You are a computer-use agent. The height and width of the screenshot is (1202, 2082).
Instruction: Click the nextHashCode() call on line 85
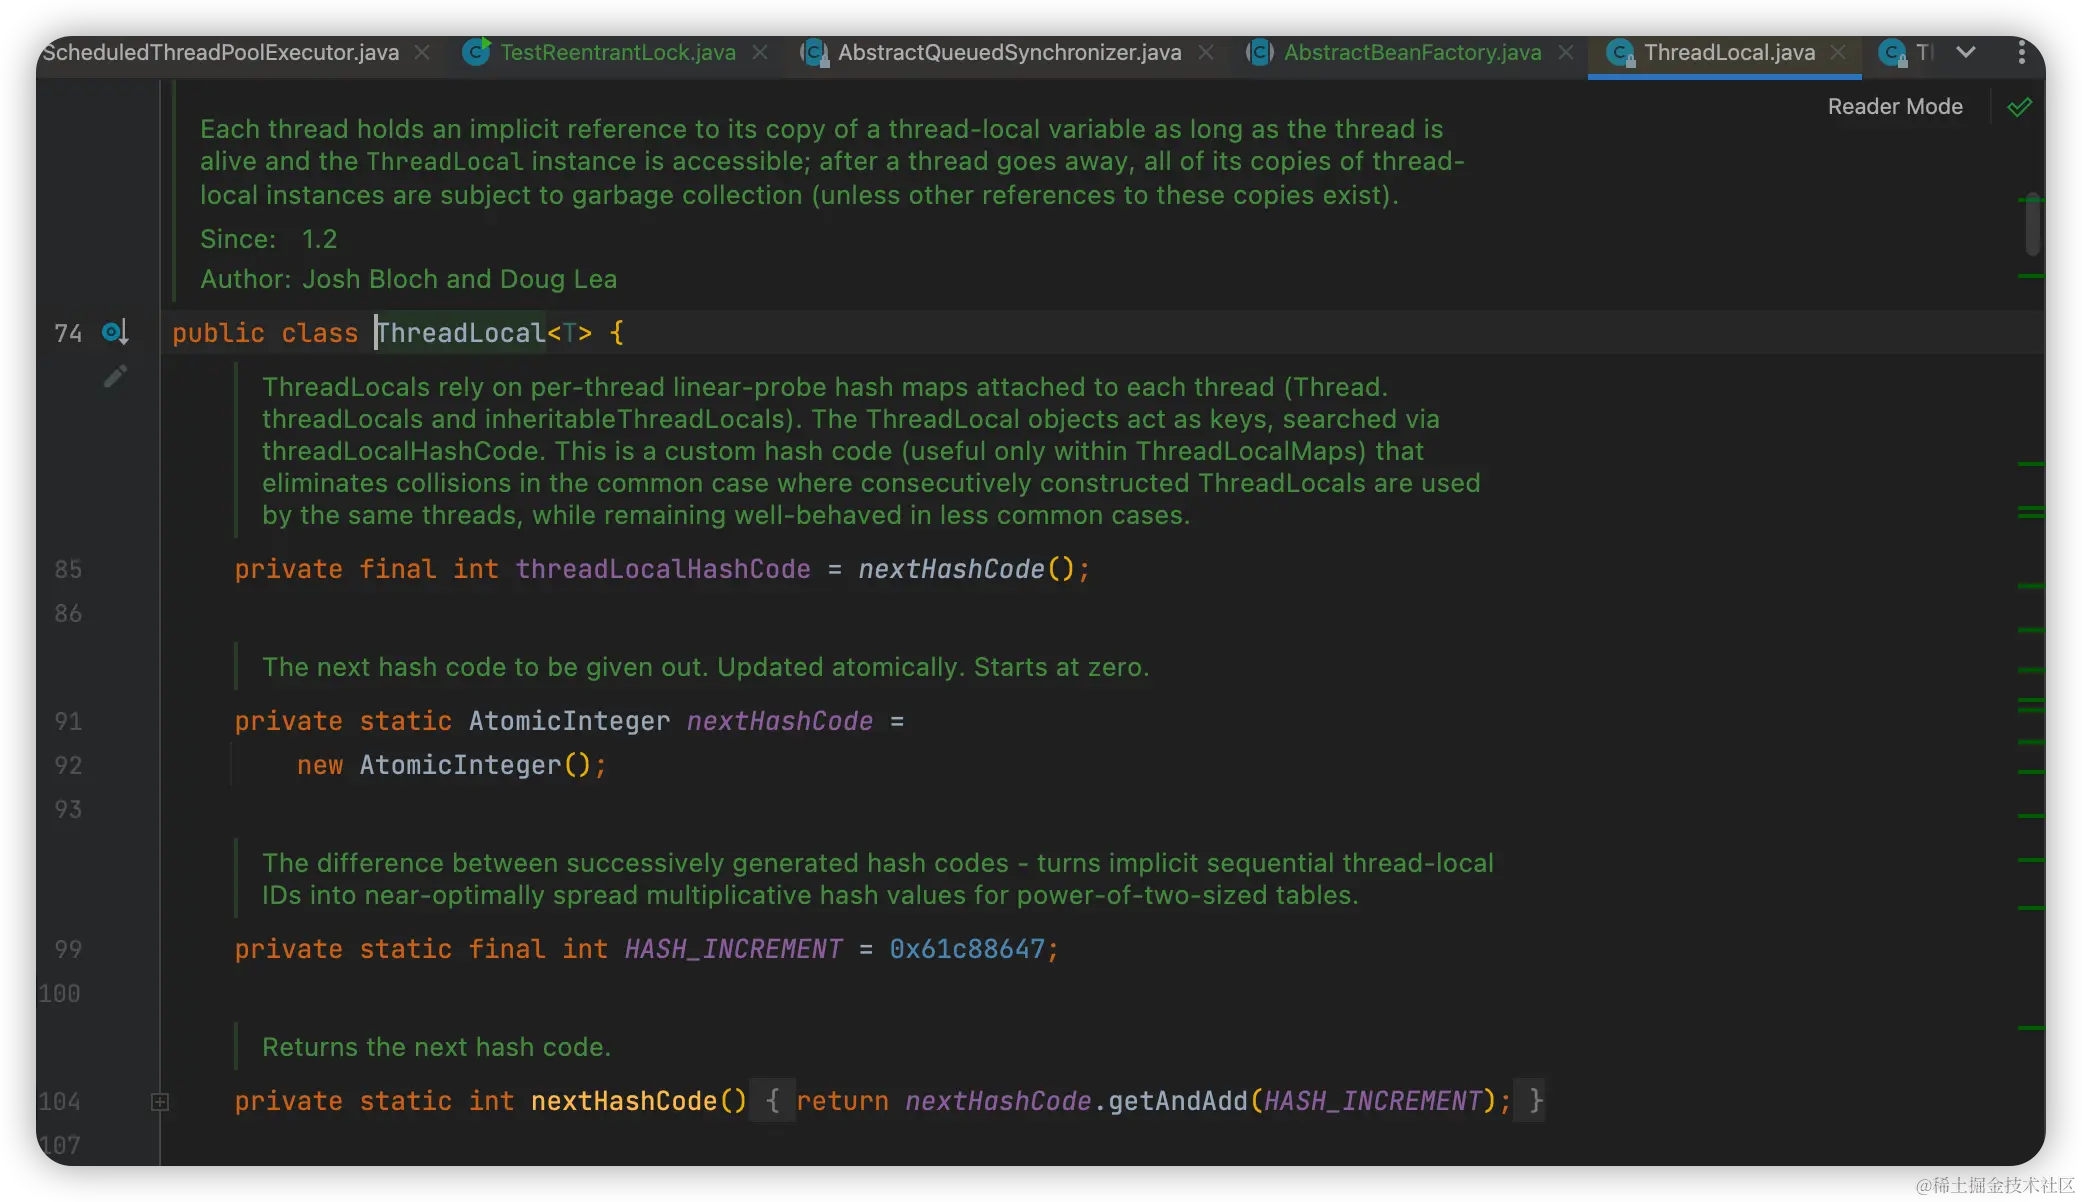(950, 569)
